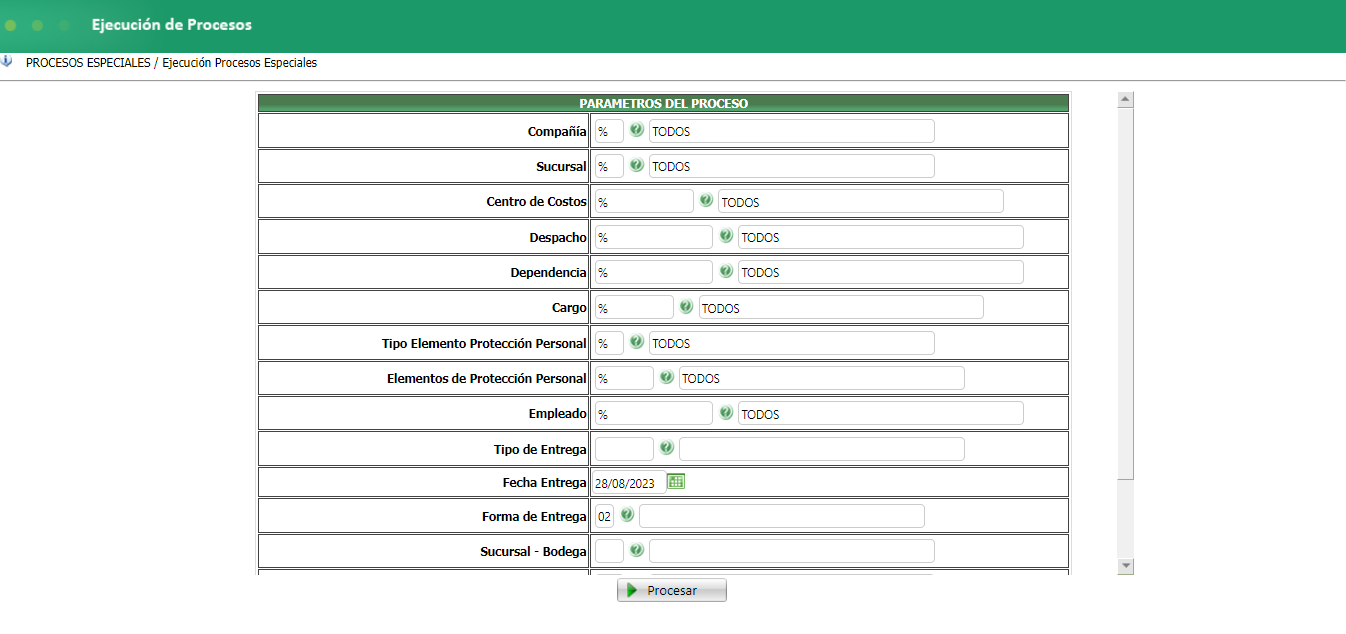Open Elementos de Protección Personal lookup icon

(x=667, y=377)
